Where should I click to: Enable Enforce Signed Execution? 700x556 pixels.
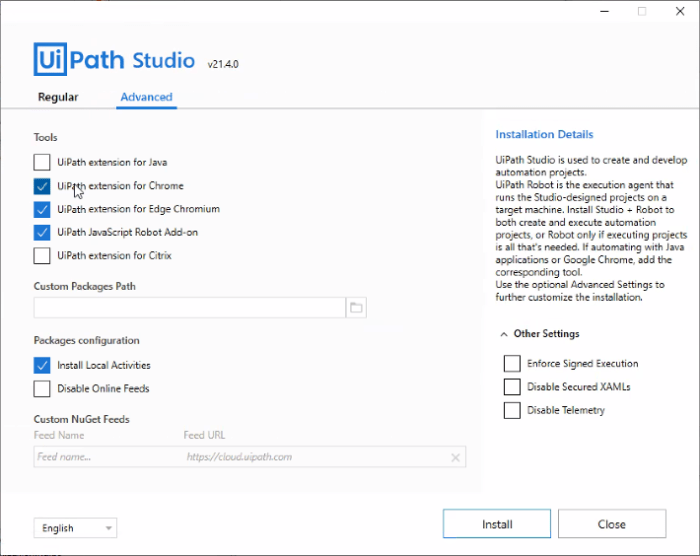tap(512, 364)
